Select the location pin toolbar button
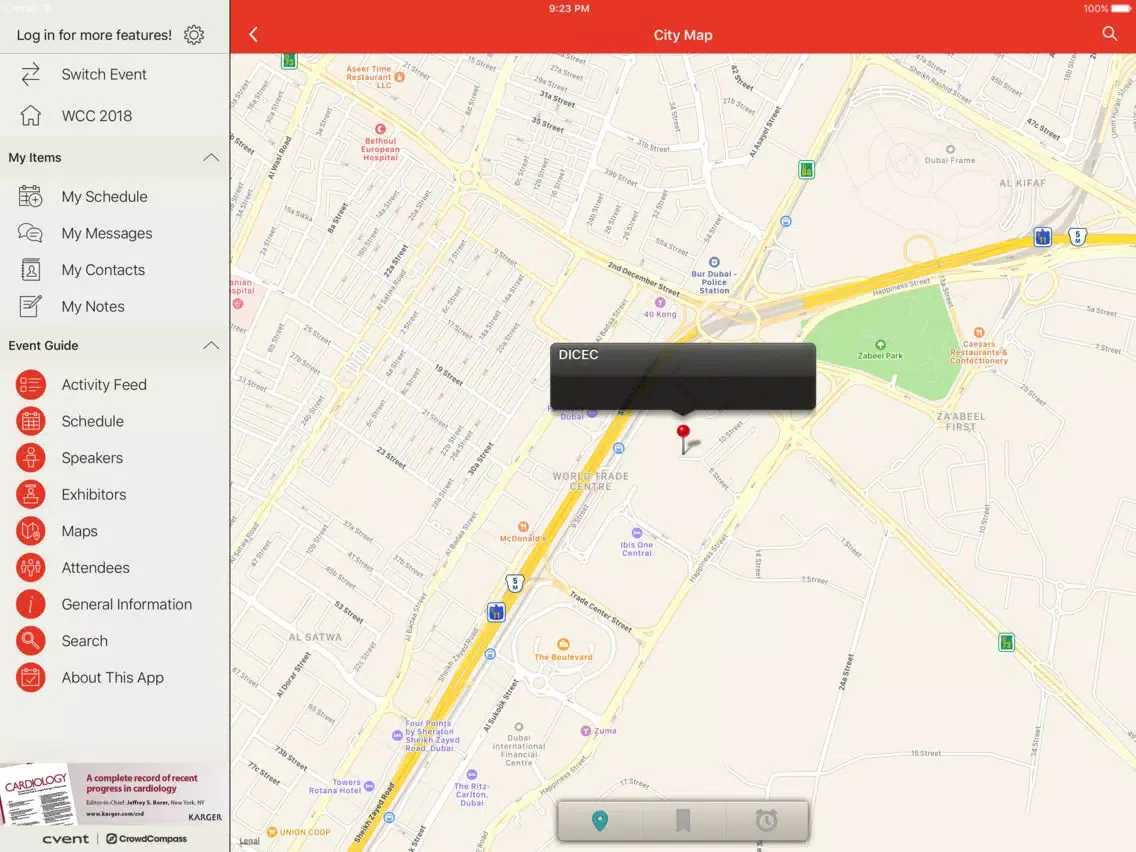Screen dimensions: 1136x852 coord(599,821)
